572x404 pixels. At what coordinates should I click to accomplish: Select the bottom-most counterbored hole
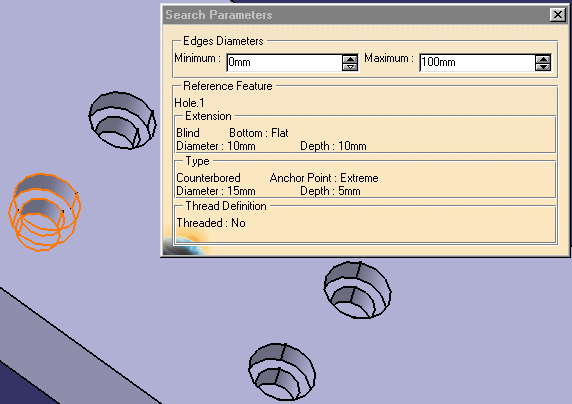click(282, 372)
